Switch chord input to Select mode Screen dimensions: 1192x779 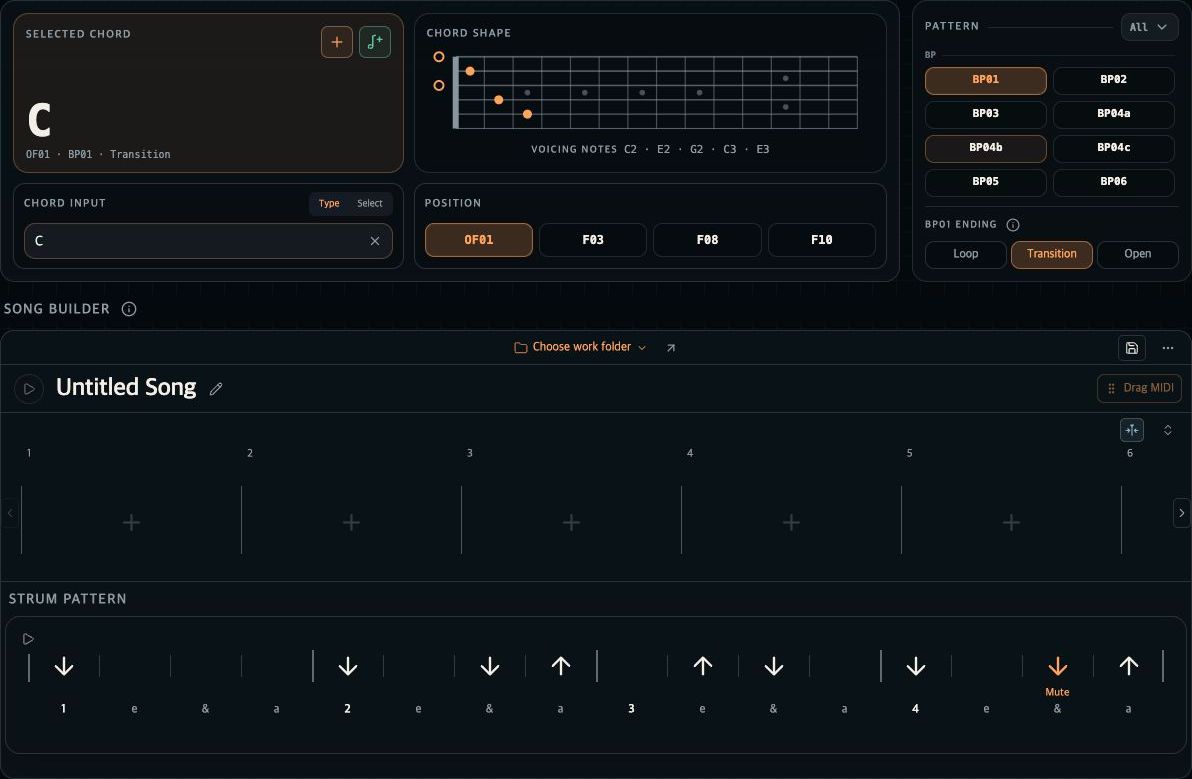(x=370, y=204)
